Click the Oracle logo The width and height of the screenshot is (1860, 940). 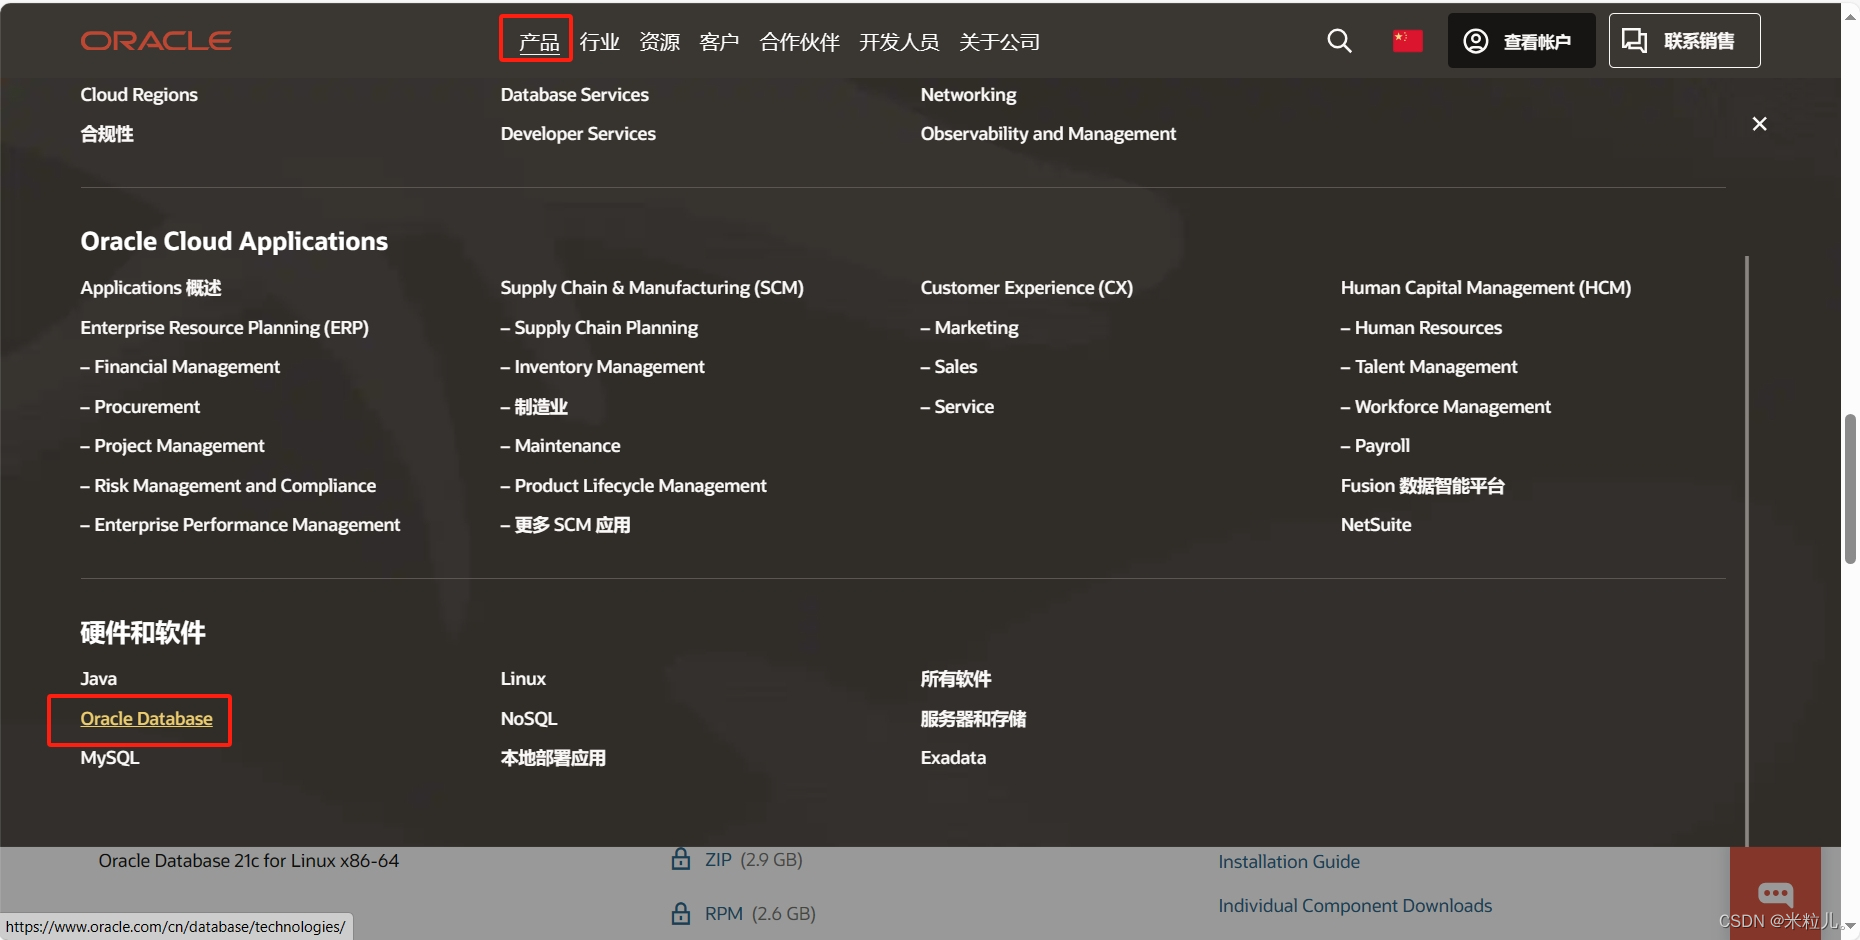pyautogui.click(x=156, y=41)
